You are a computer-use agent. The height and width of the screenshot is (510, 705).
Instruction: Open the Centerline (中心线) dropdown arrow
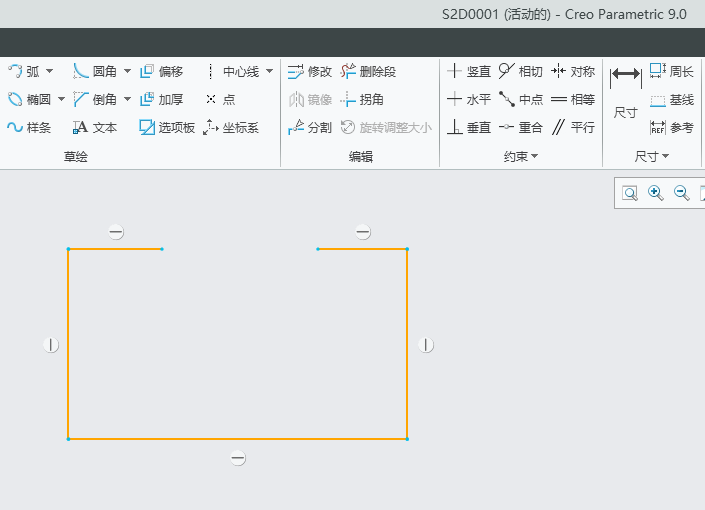click(270, 71)
